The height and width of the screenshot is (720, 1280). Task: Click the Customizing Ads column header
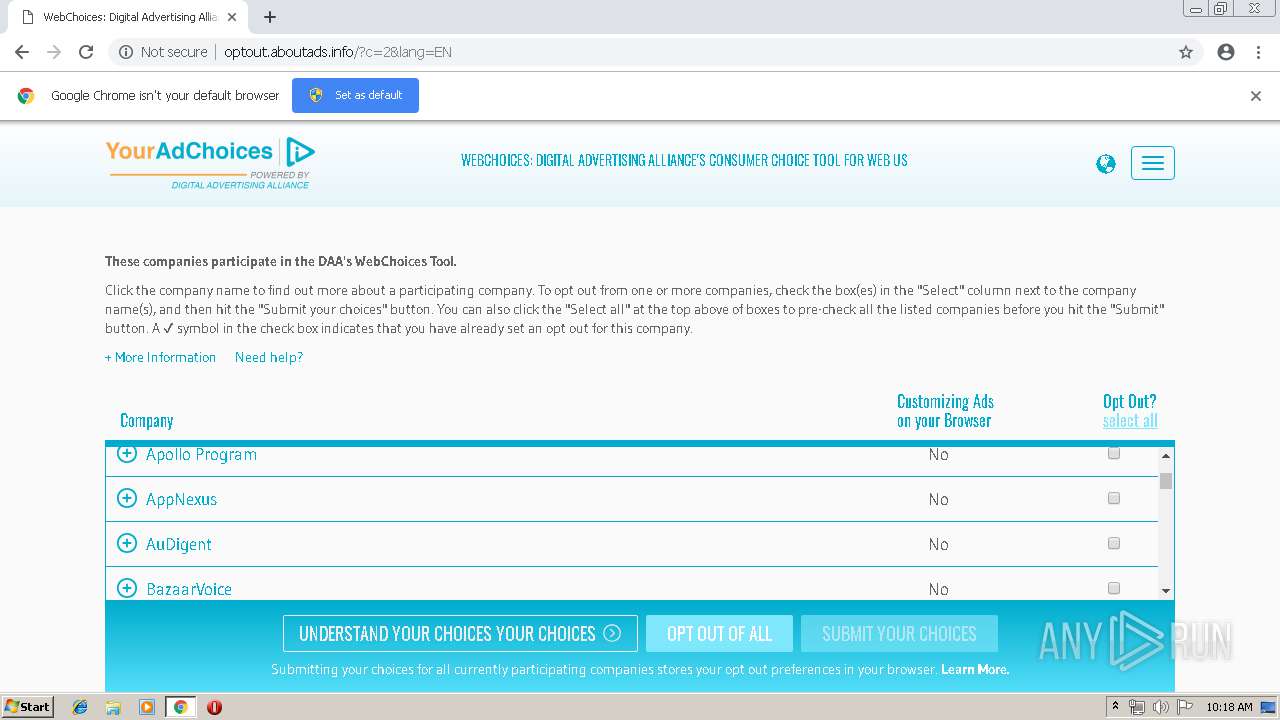tap(945, 411)
